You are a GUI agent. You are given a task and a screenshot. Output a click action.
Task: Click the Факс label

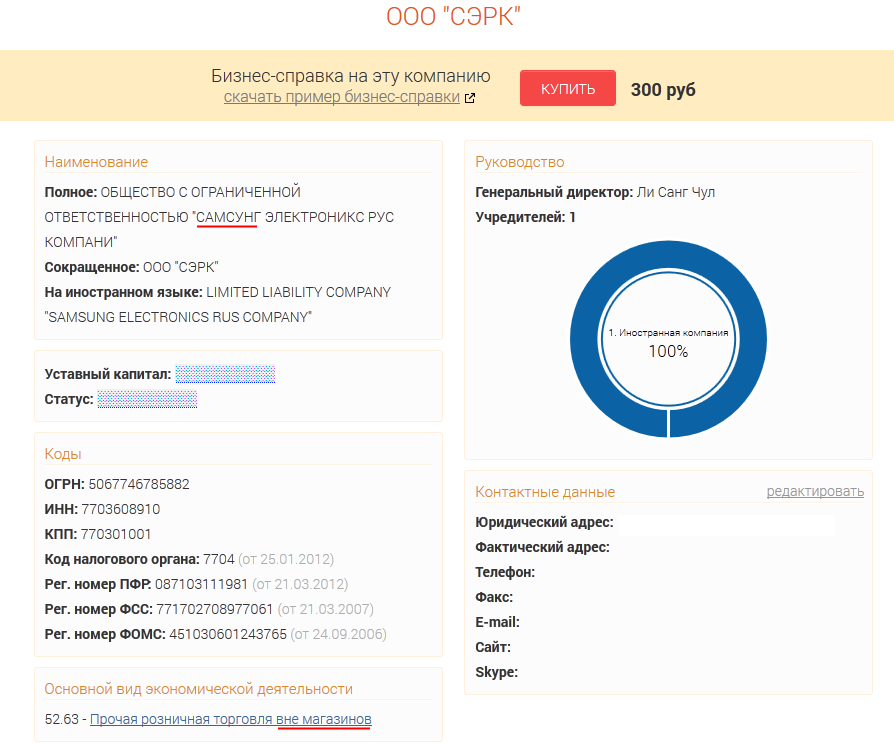pos(494,597)
